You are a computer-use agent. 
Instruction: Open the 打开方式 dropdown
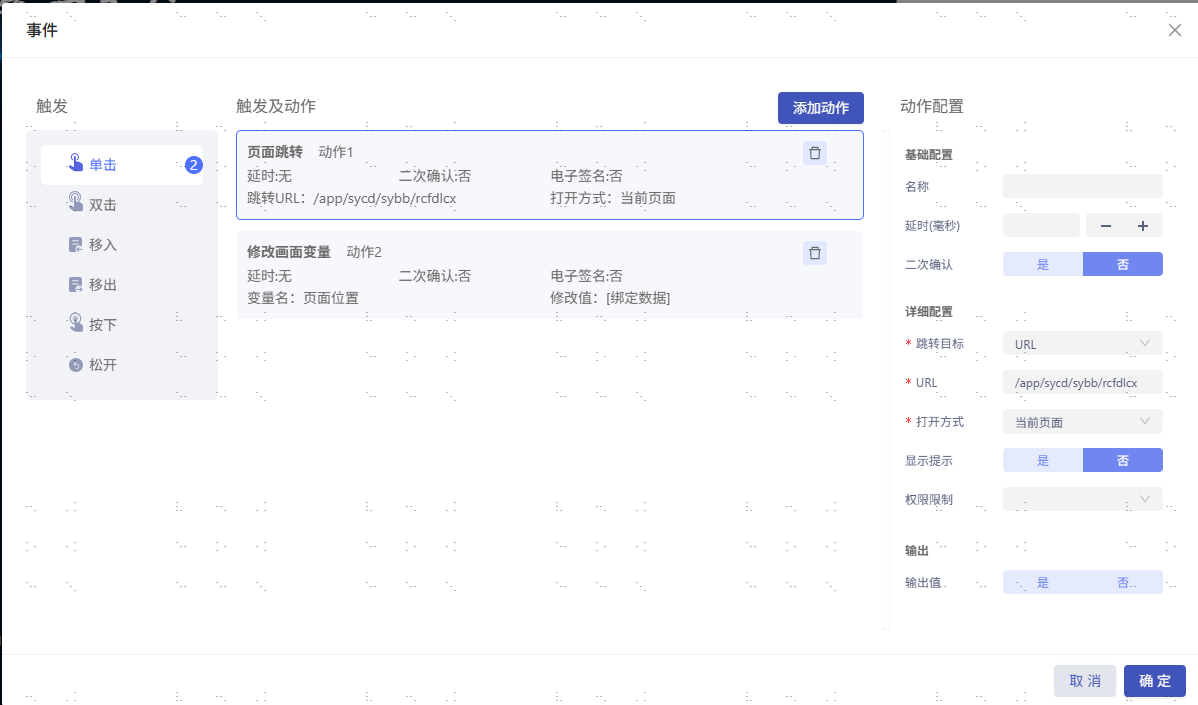(1083, 422)
